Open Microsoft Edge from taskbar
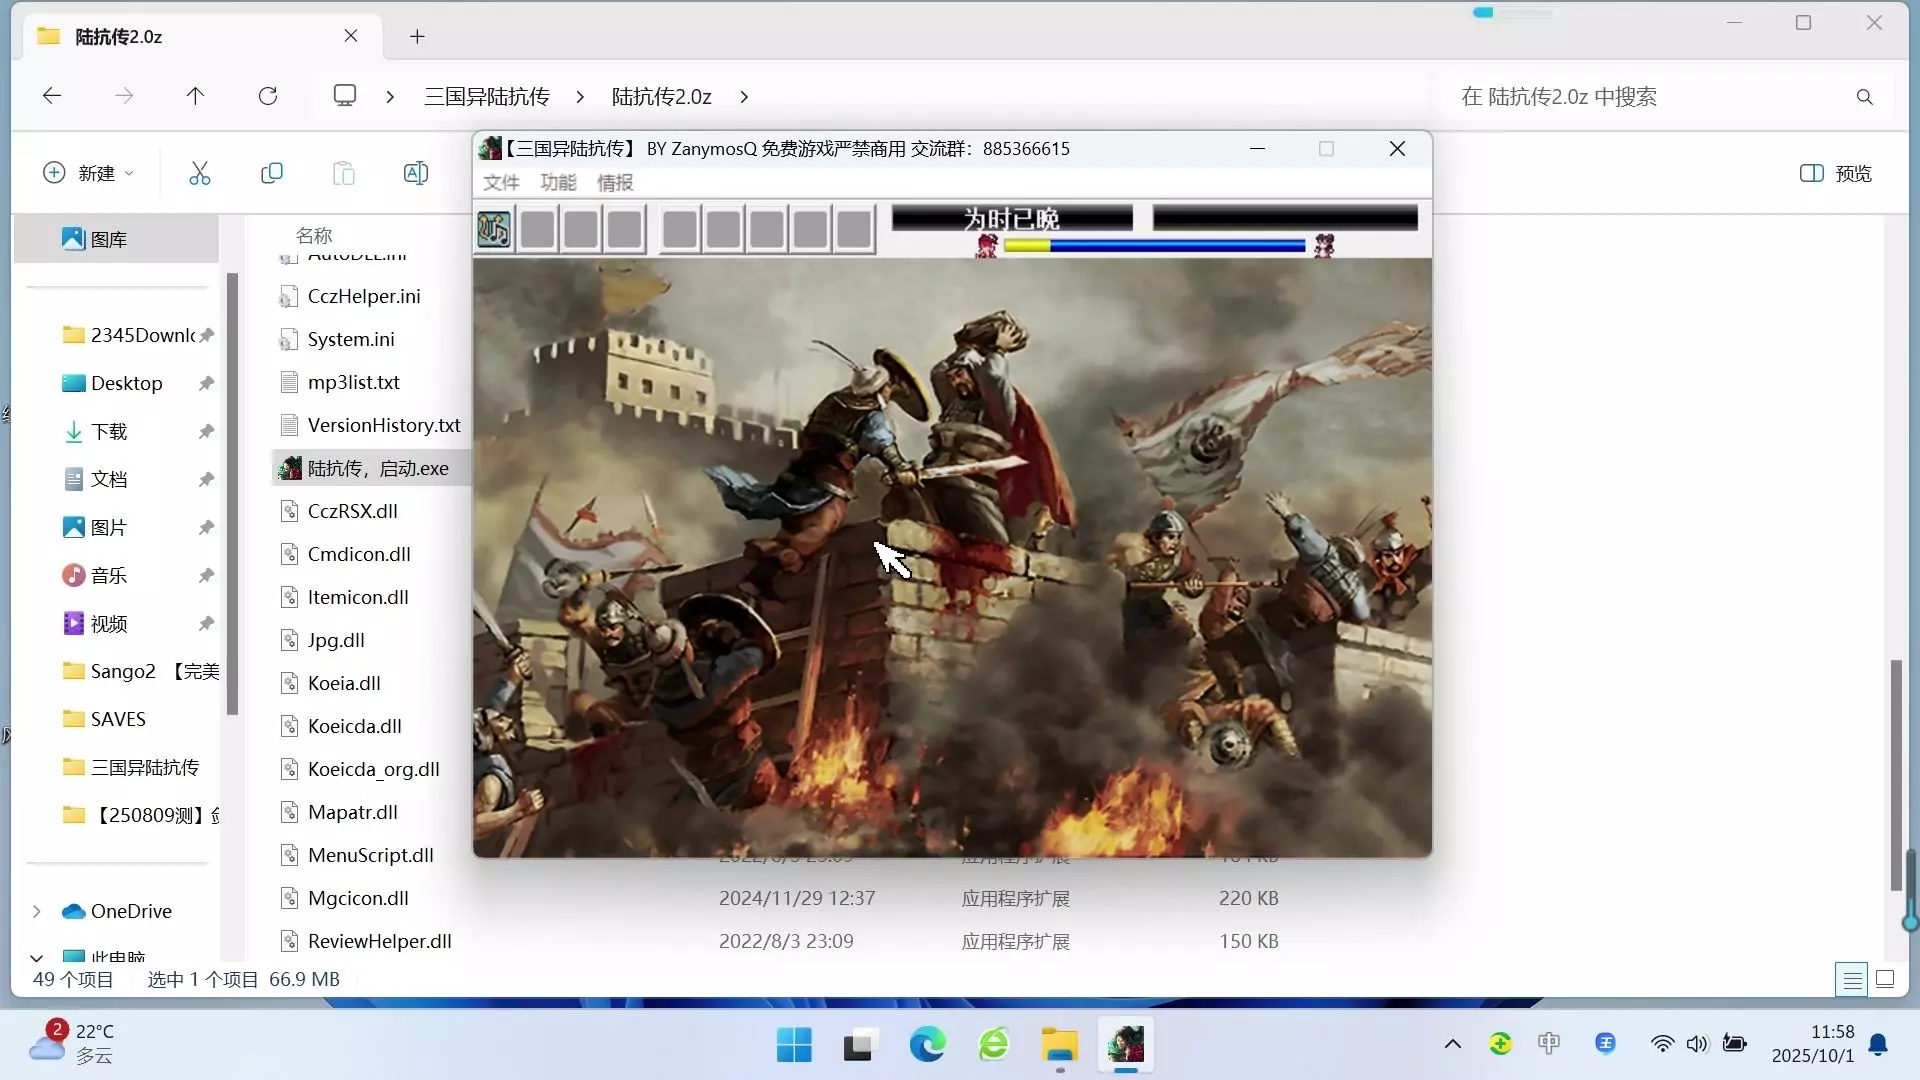The width and height of the screenshot is (1920, 1080). pyautogui.click(x=927, y=1045)
